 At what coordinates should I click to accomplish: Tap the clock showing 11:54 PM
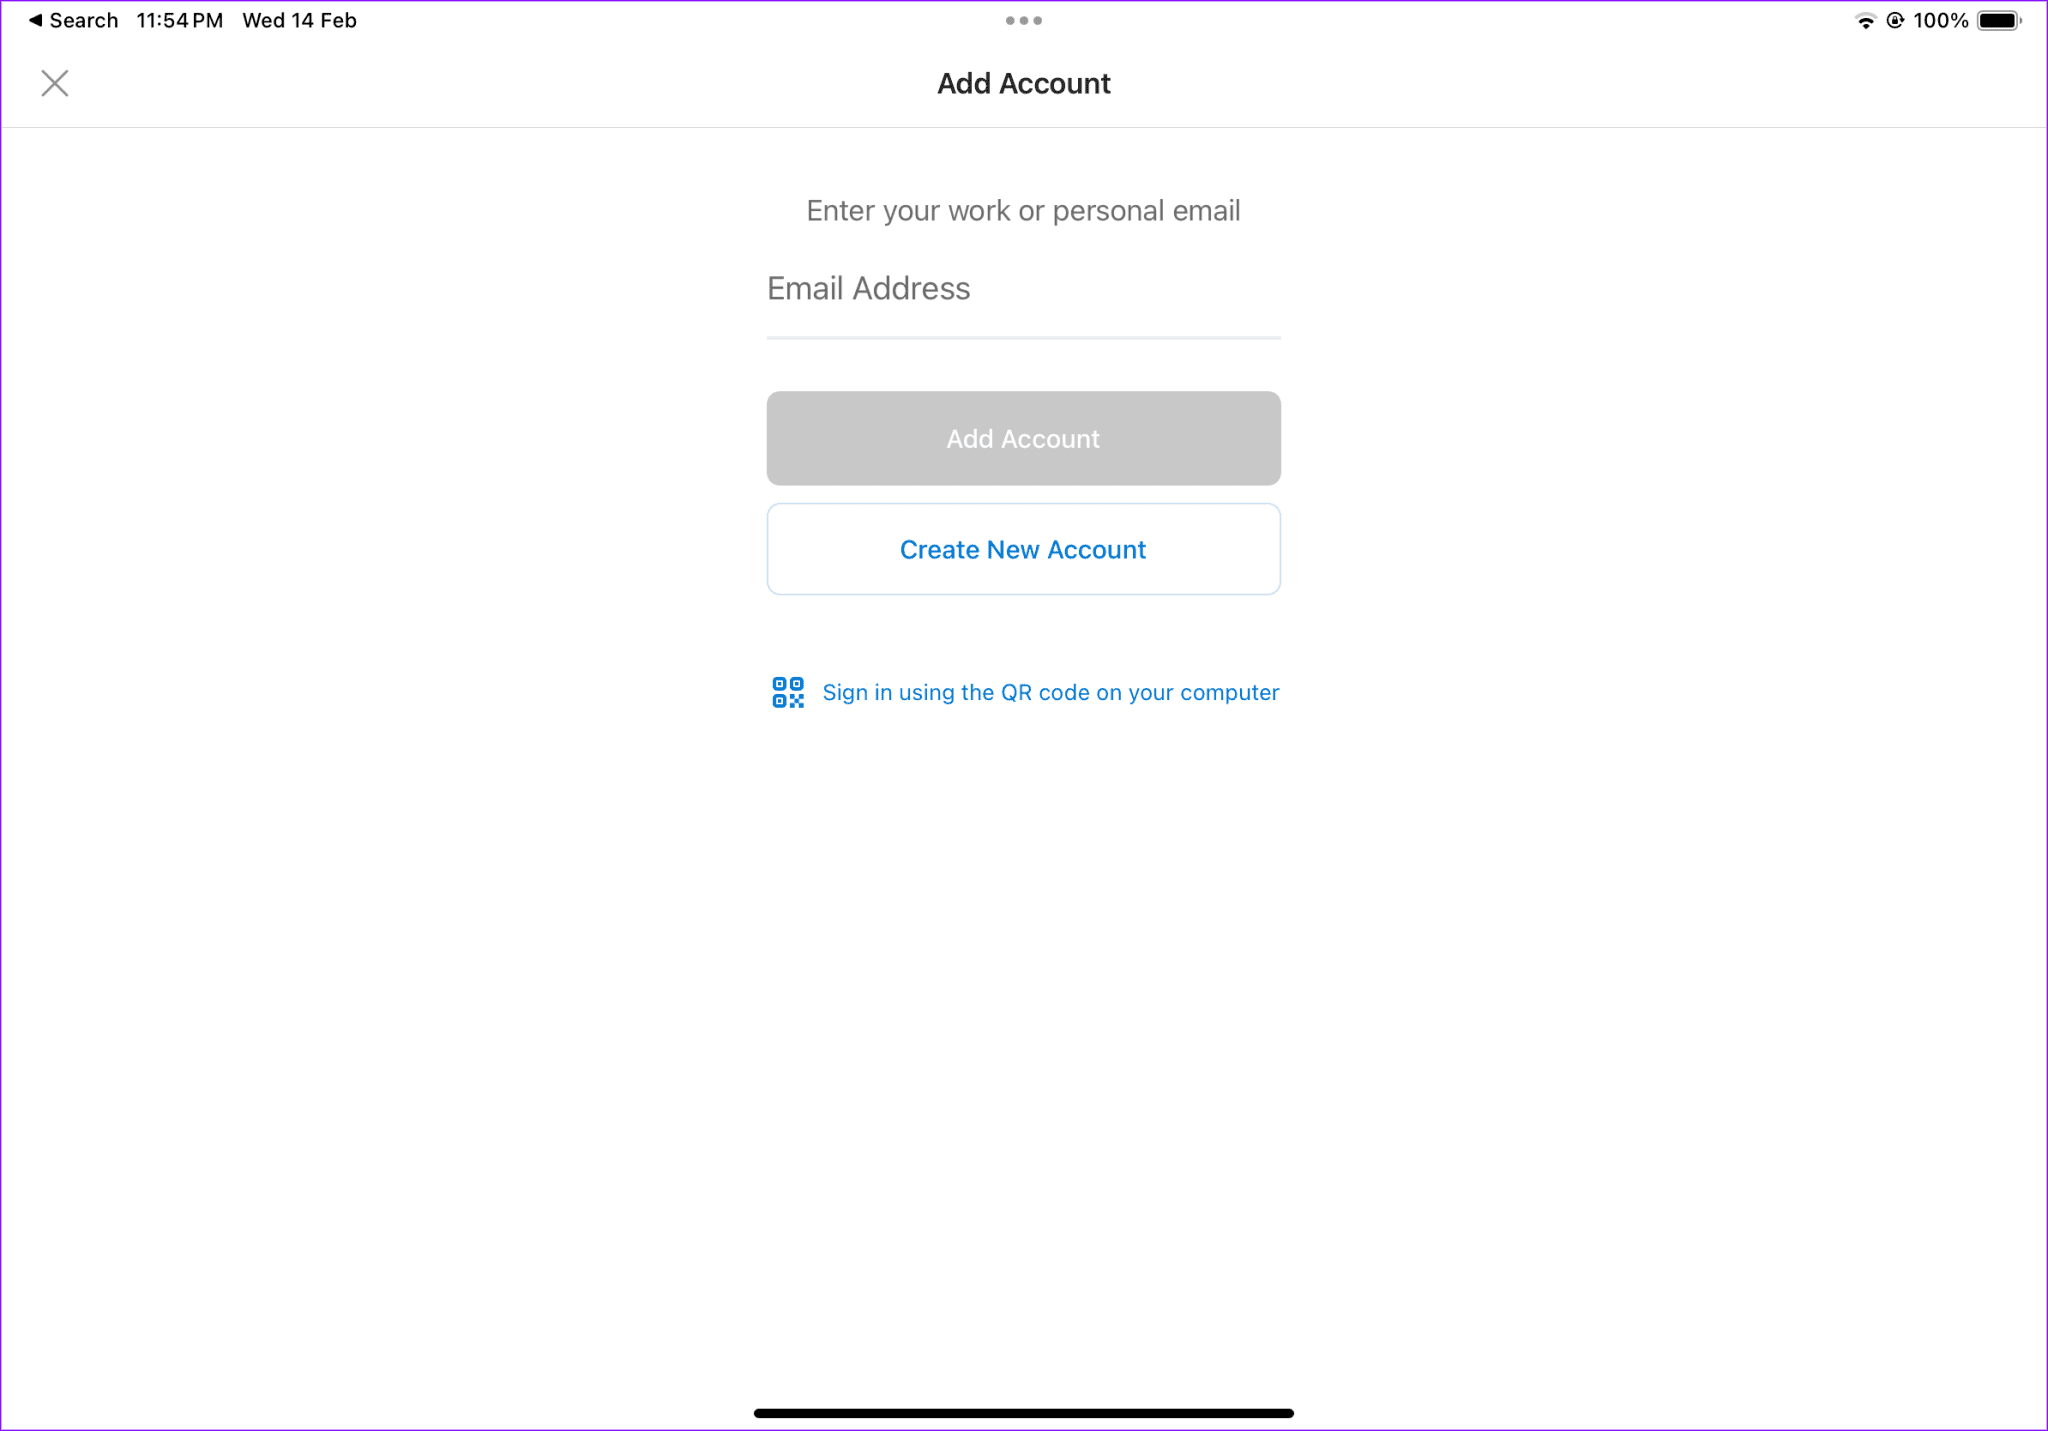[179, 19]
